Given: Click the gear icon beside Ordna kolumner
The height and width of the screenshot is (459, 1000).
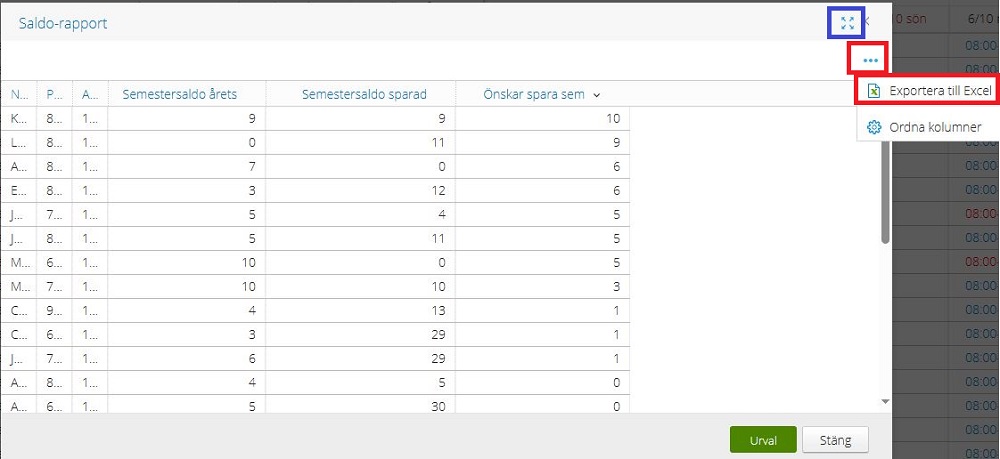Looking at the screenshot, I should pos(873,127).
